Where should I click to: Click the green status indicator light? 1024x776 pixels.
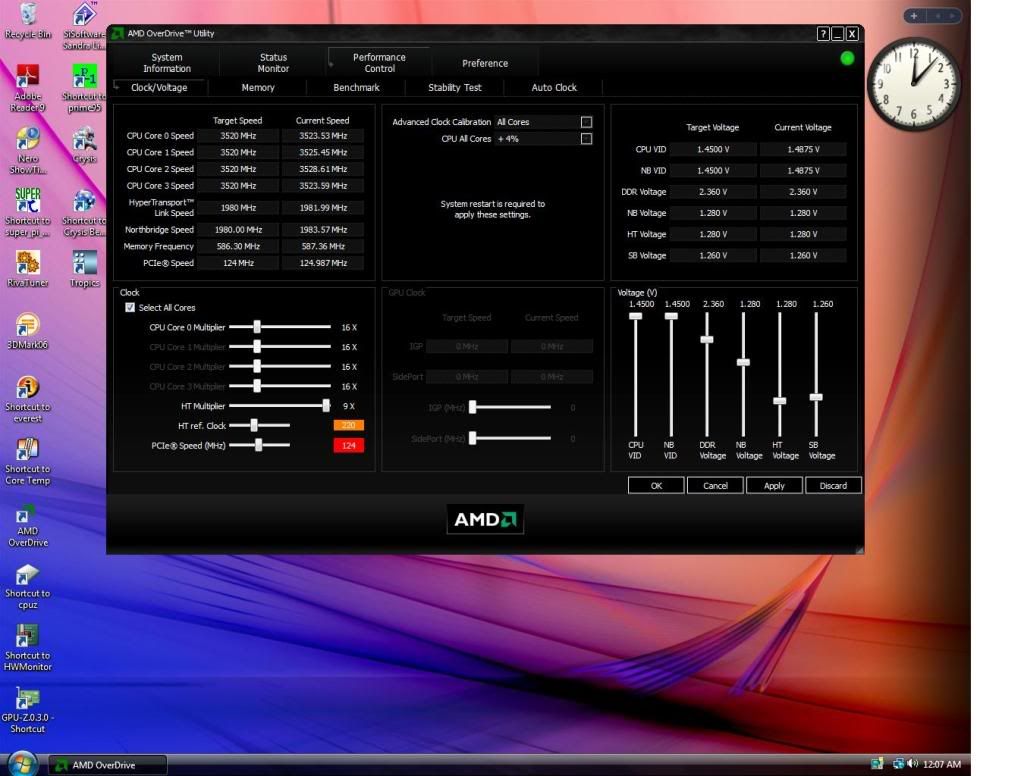coord(847,58)
